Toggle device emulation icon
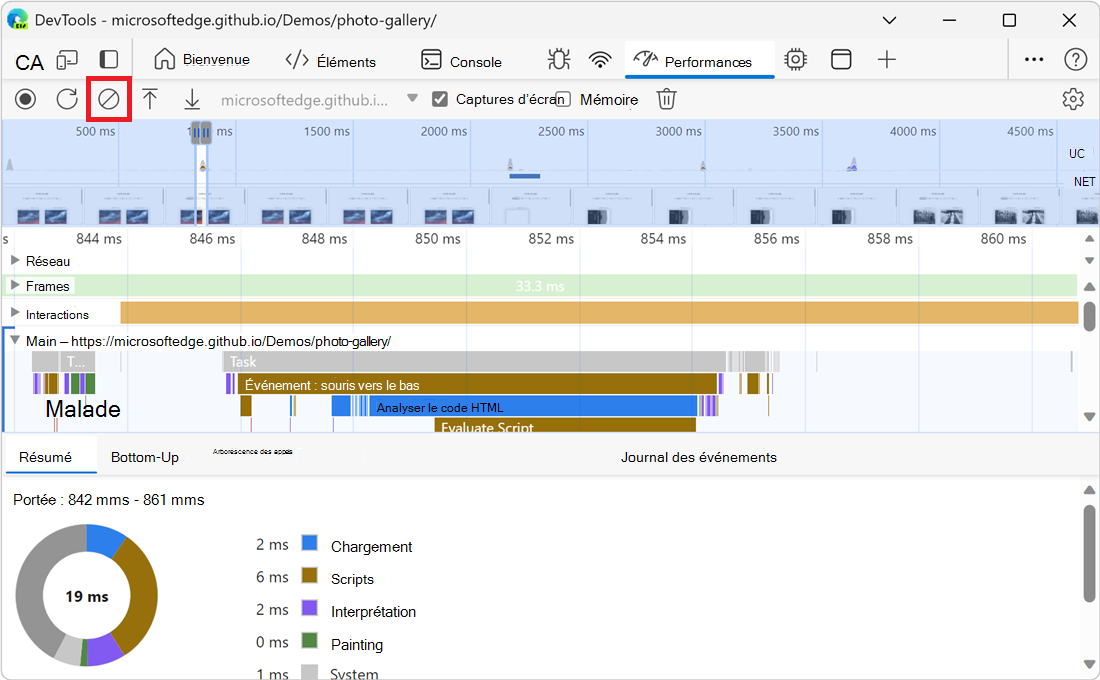The image size is (1100, 680). point(67,60)
